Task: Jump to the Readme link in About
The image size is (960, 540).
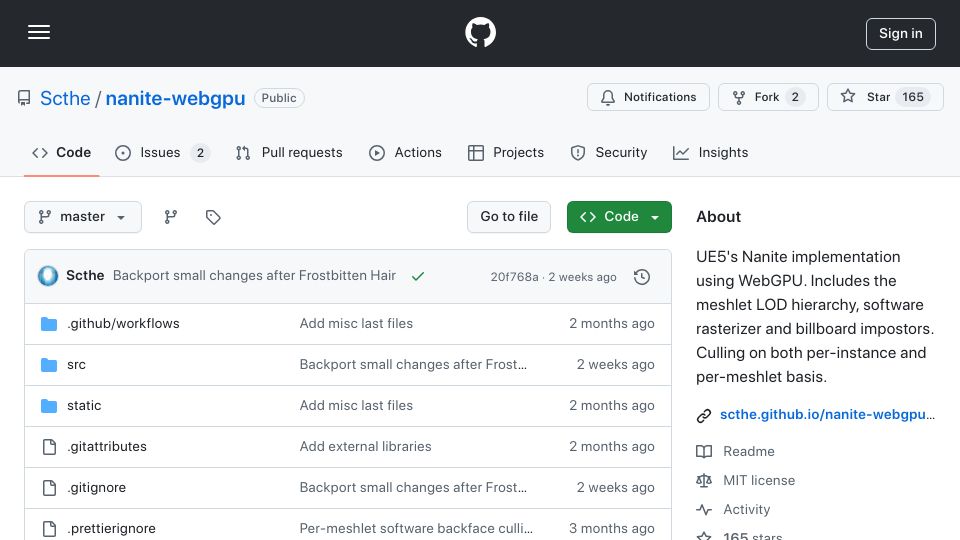Action: click(x=748, y=451)
